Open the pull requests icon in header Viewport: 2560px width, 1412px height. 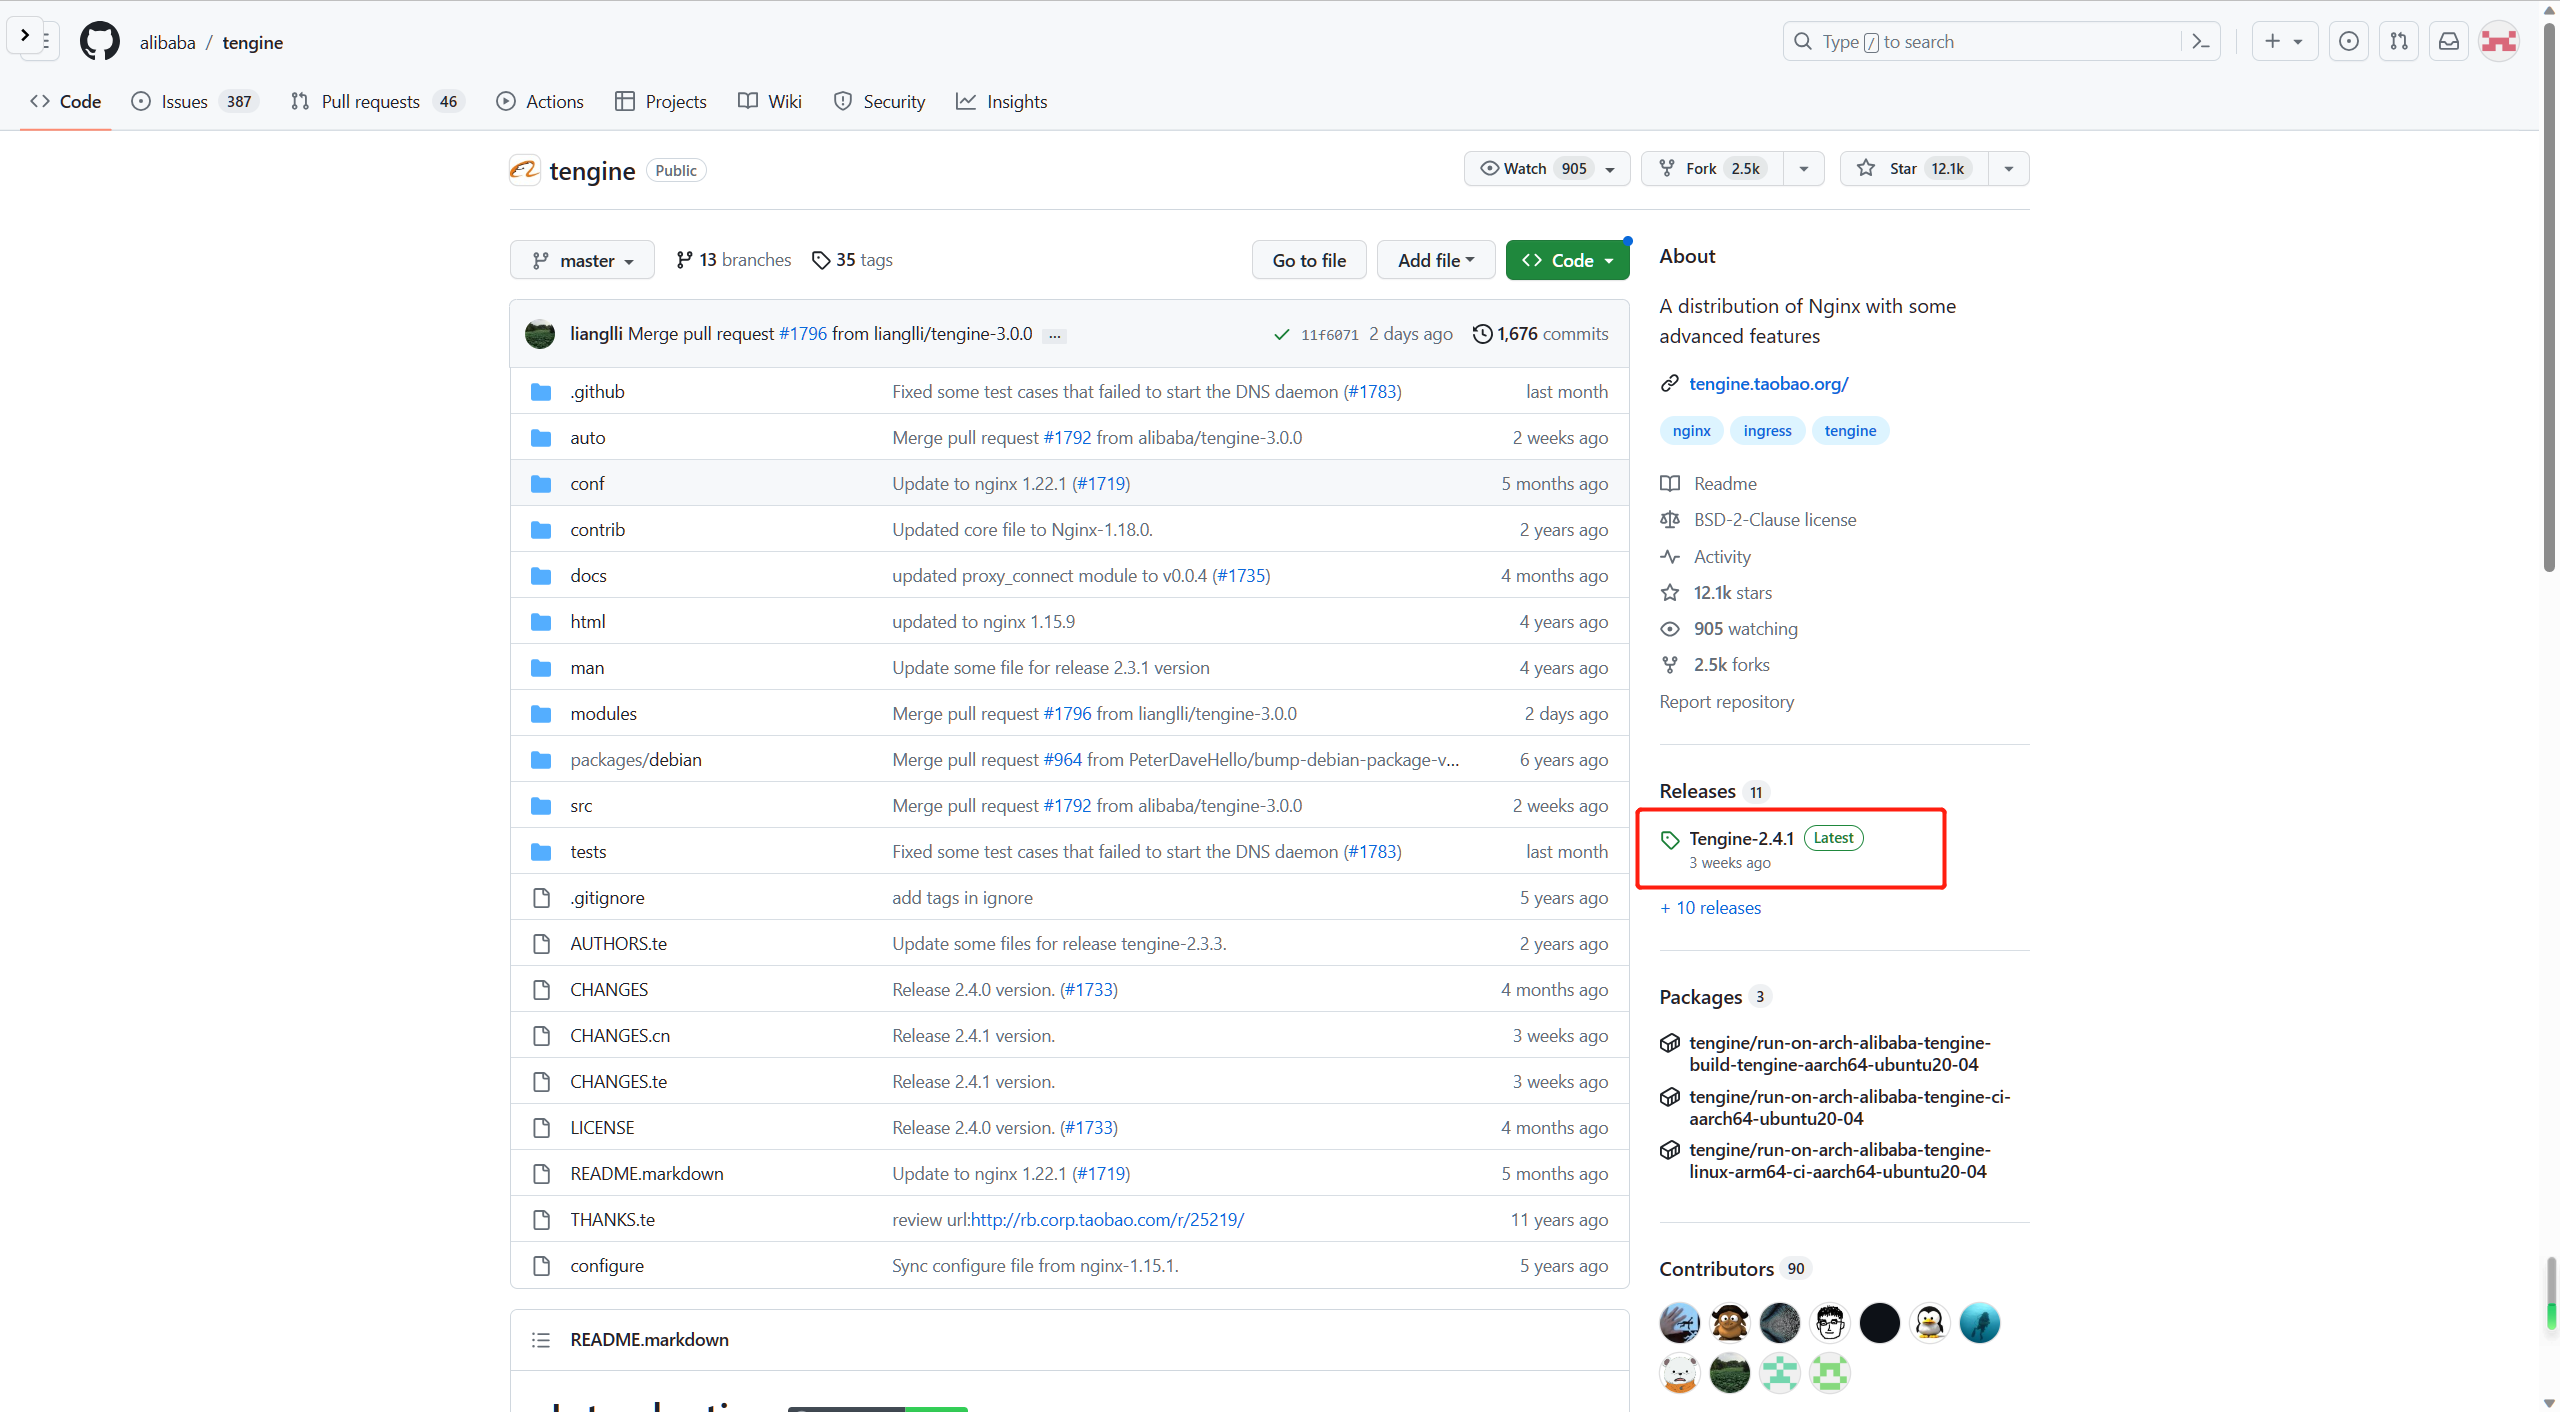pos(2399,41)
